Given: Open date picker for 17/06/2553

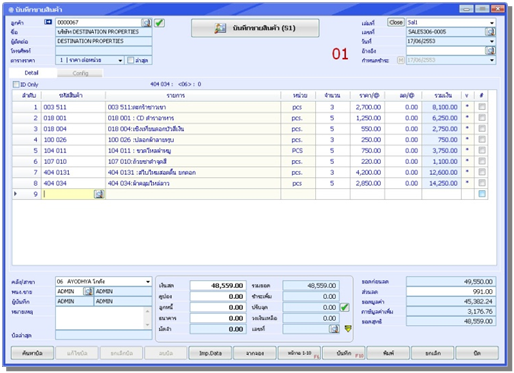Looking at the screenshot, I should click(x=492, y=41).
